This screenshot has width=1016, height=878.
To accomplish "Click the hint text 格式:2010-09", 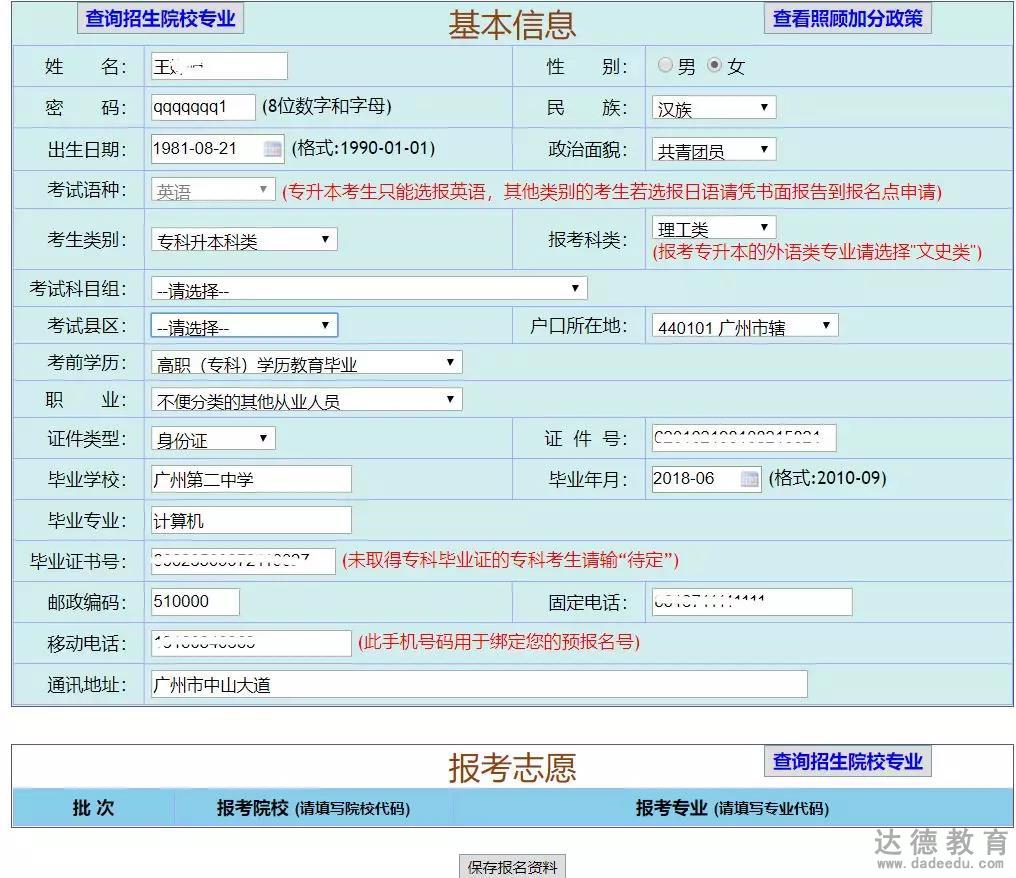I will point(827,478).
